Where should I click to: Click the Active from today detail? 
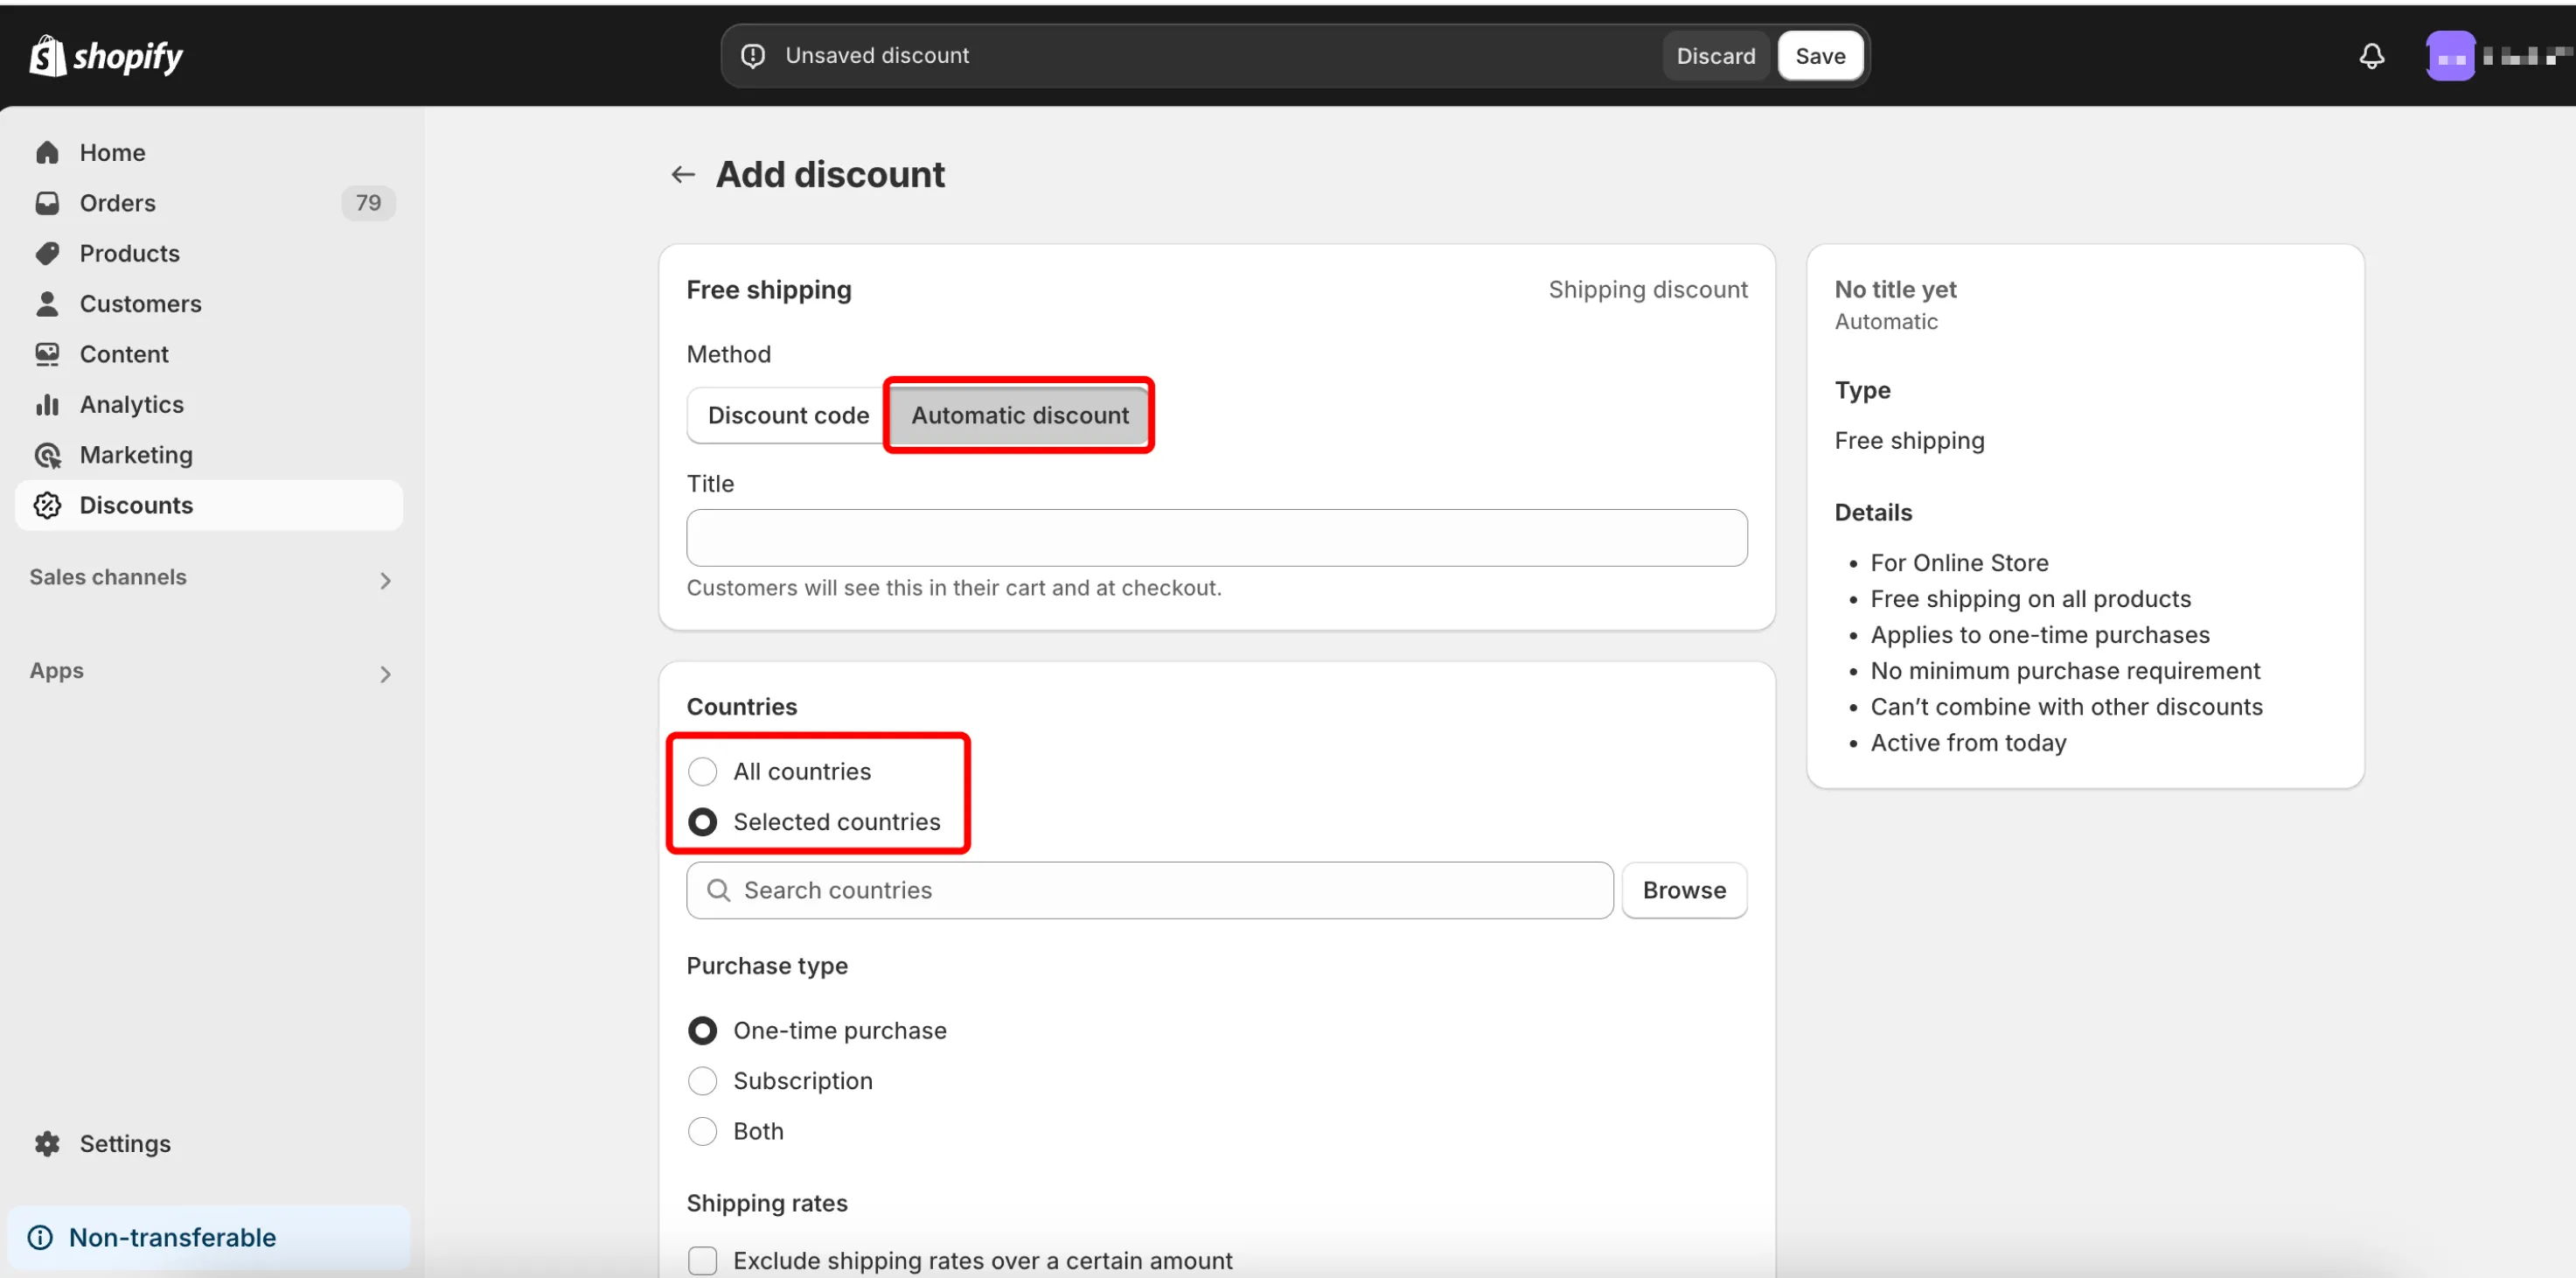click(1968, 743)
